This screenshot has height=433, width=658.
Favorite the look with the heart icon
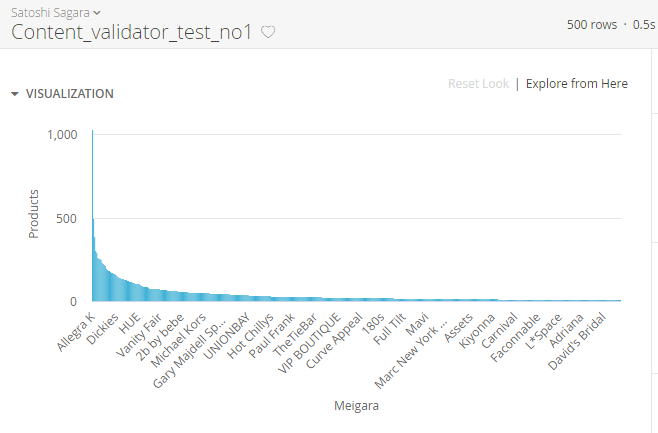click(x=268, y=32)
